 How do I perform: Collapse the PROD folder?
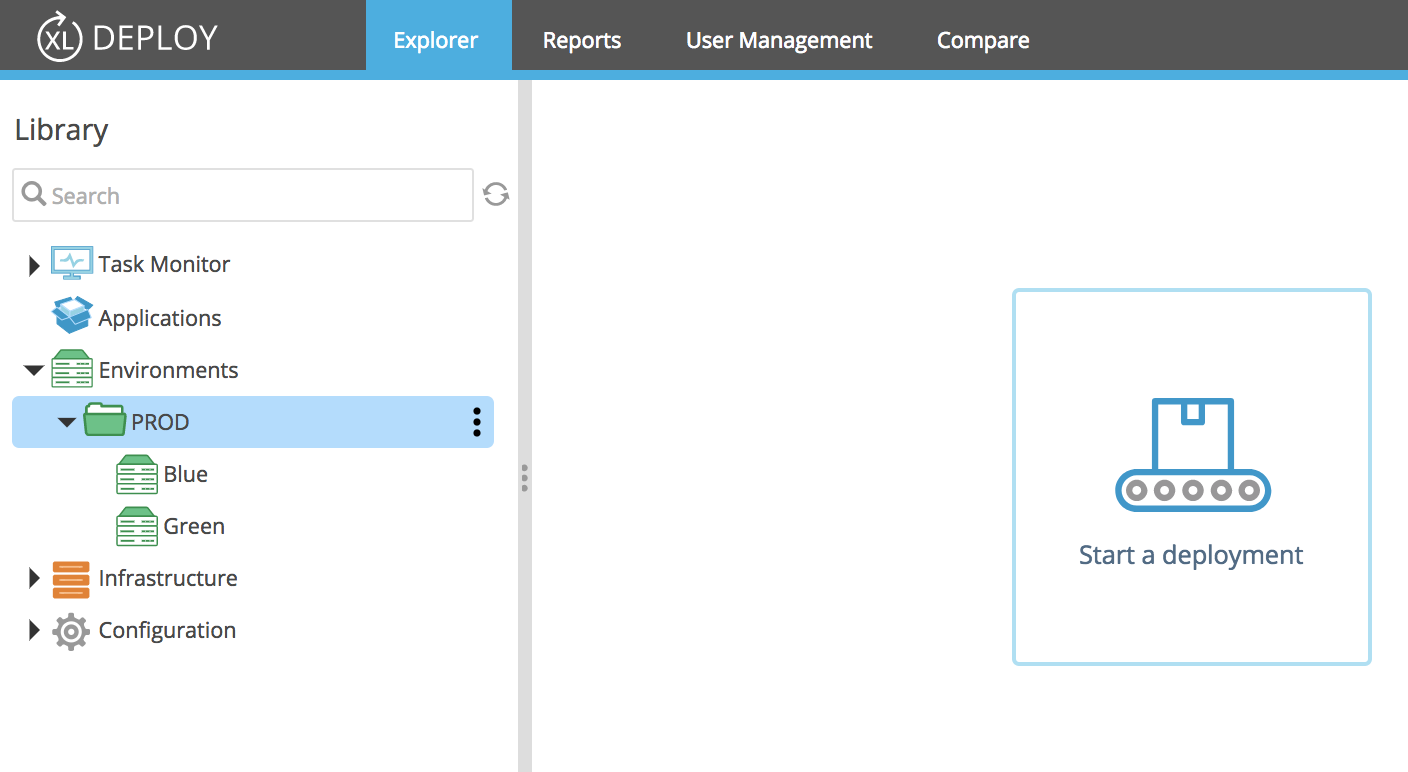(67, 422)
